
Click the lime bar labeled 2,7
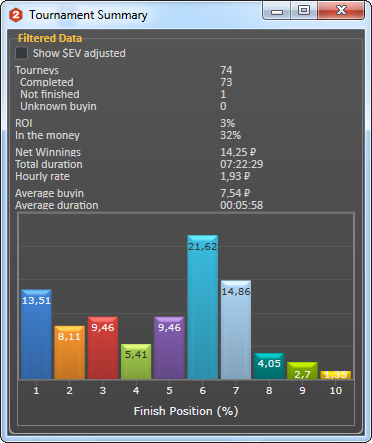(302, 371)
